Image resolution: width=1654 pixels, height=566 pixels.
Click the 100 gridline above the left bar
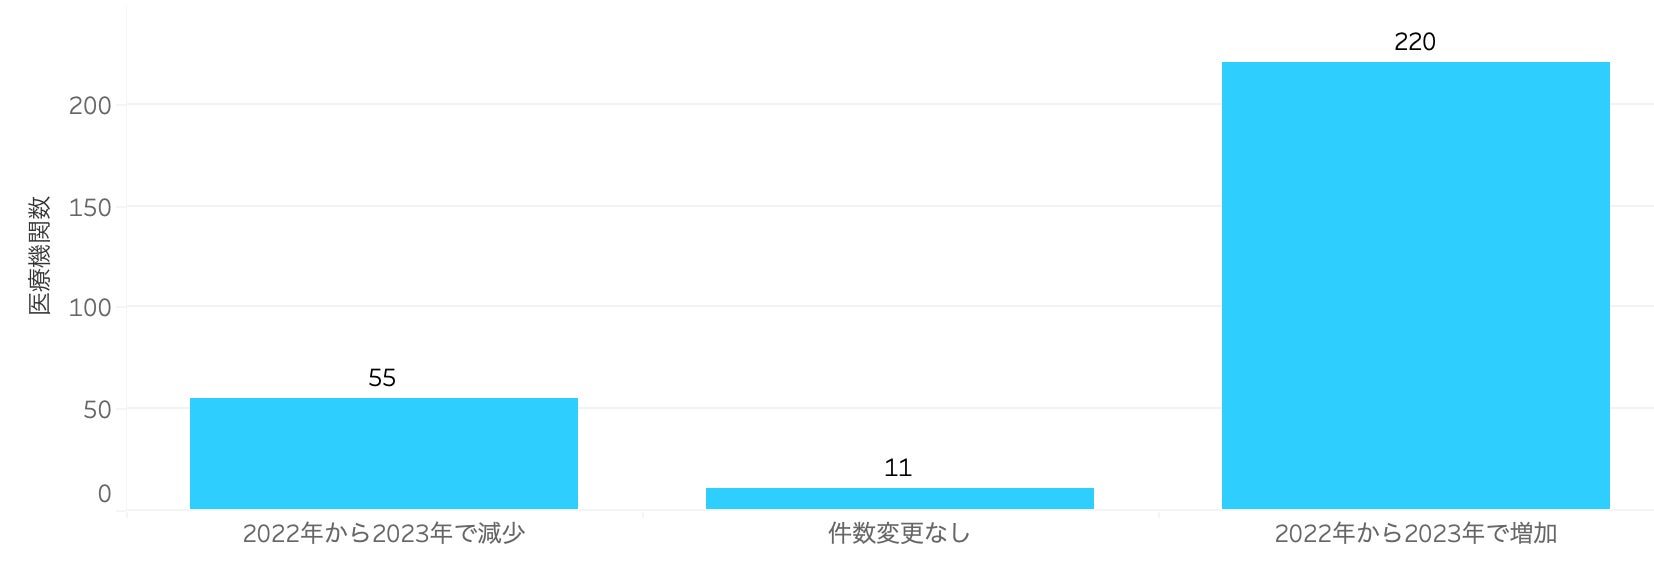[383, 306]
